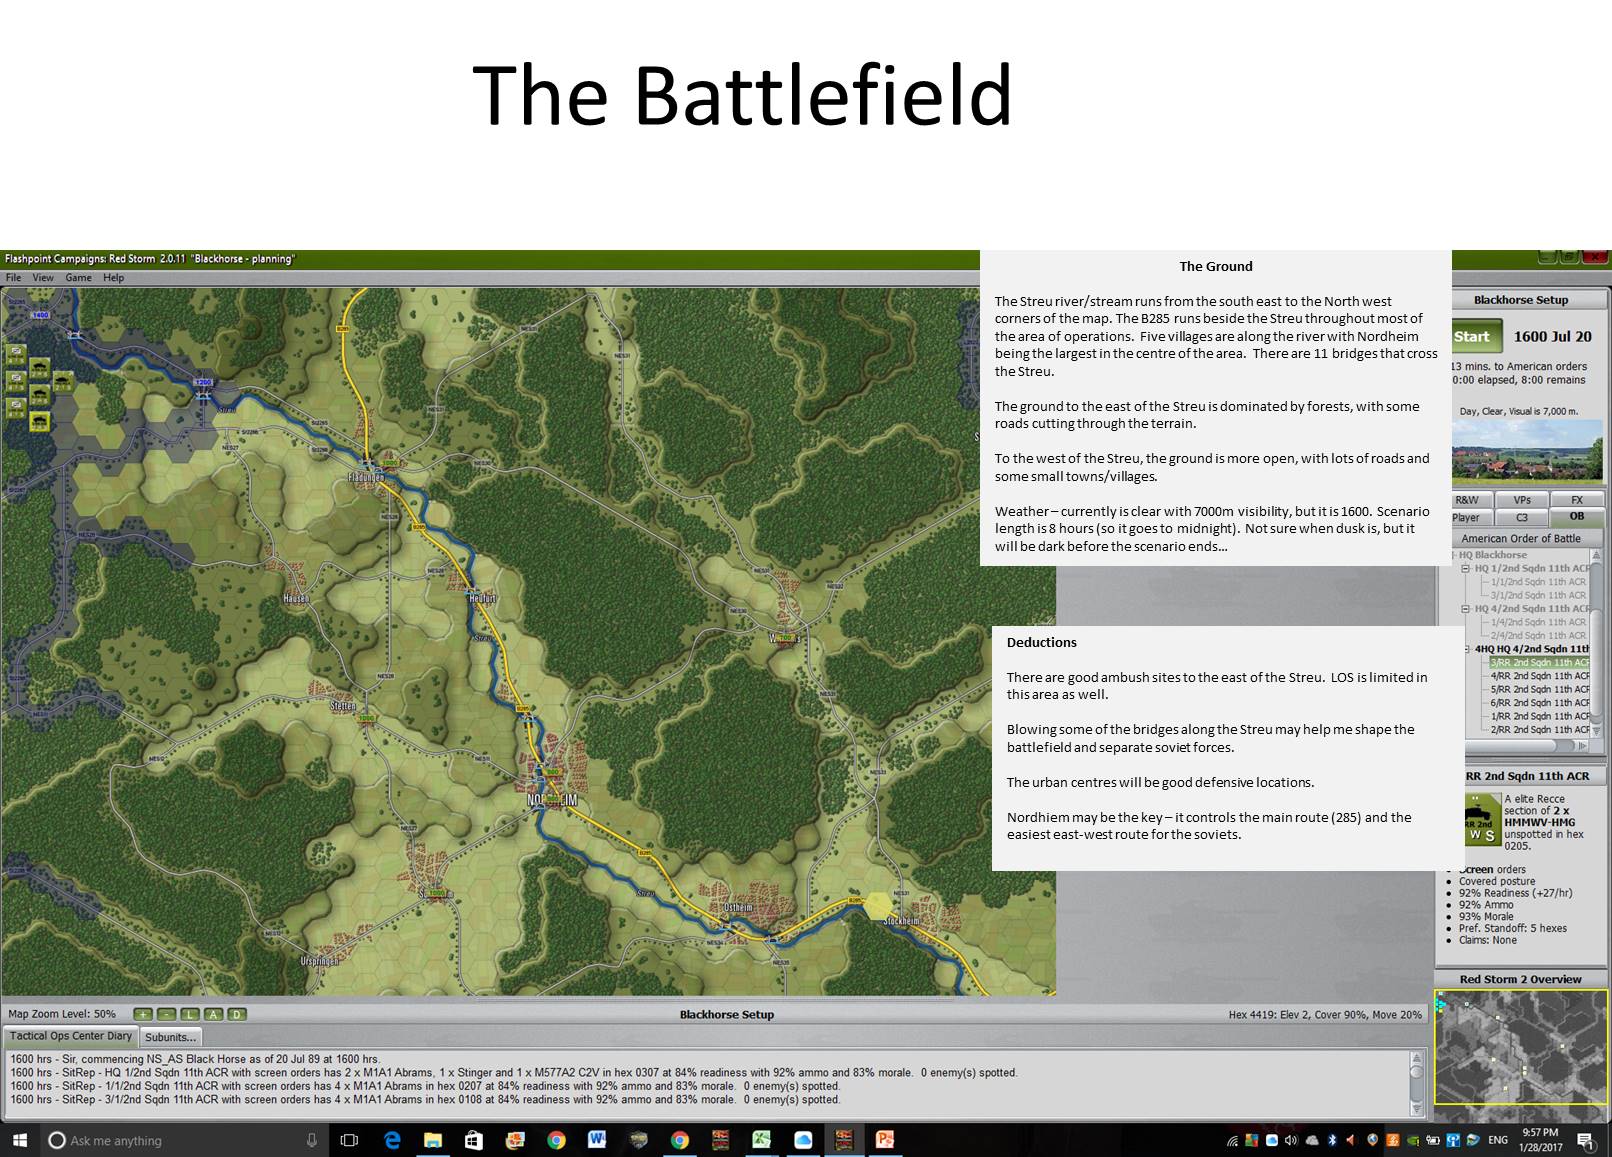This screenshot has height=1157, width=1612.
Task: Select the yellow highlighted unit counter on the map
Action: [x=40, y=421]
